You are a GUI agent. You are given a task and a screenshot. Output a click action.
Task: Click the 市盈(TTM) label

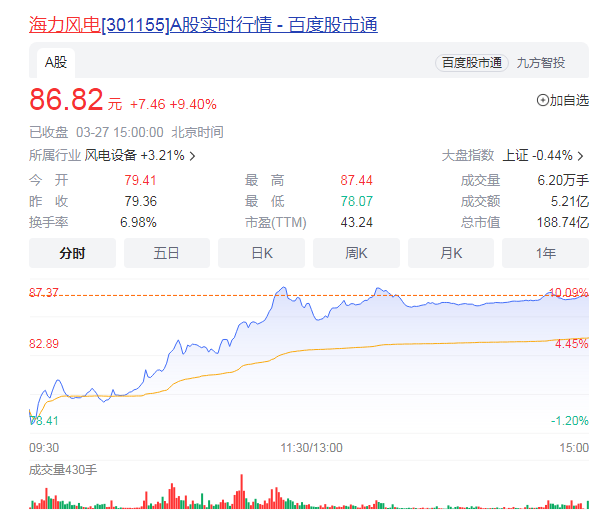(x=276, y=222)
